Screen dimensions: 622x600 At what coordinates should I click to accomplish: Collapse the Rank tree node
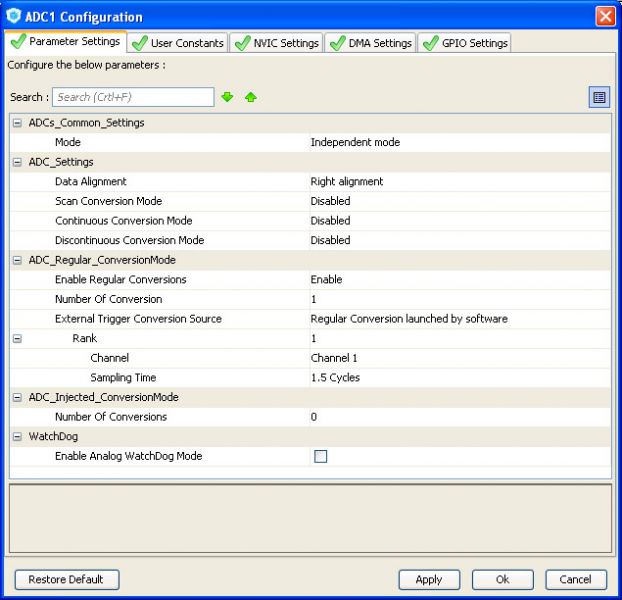coord(17,338)
